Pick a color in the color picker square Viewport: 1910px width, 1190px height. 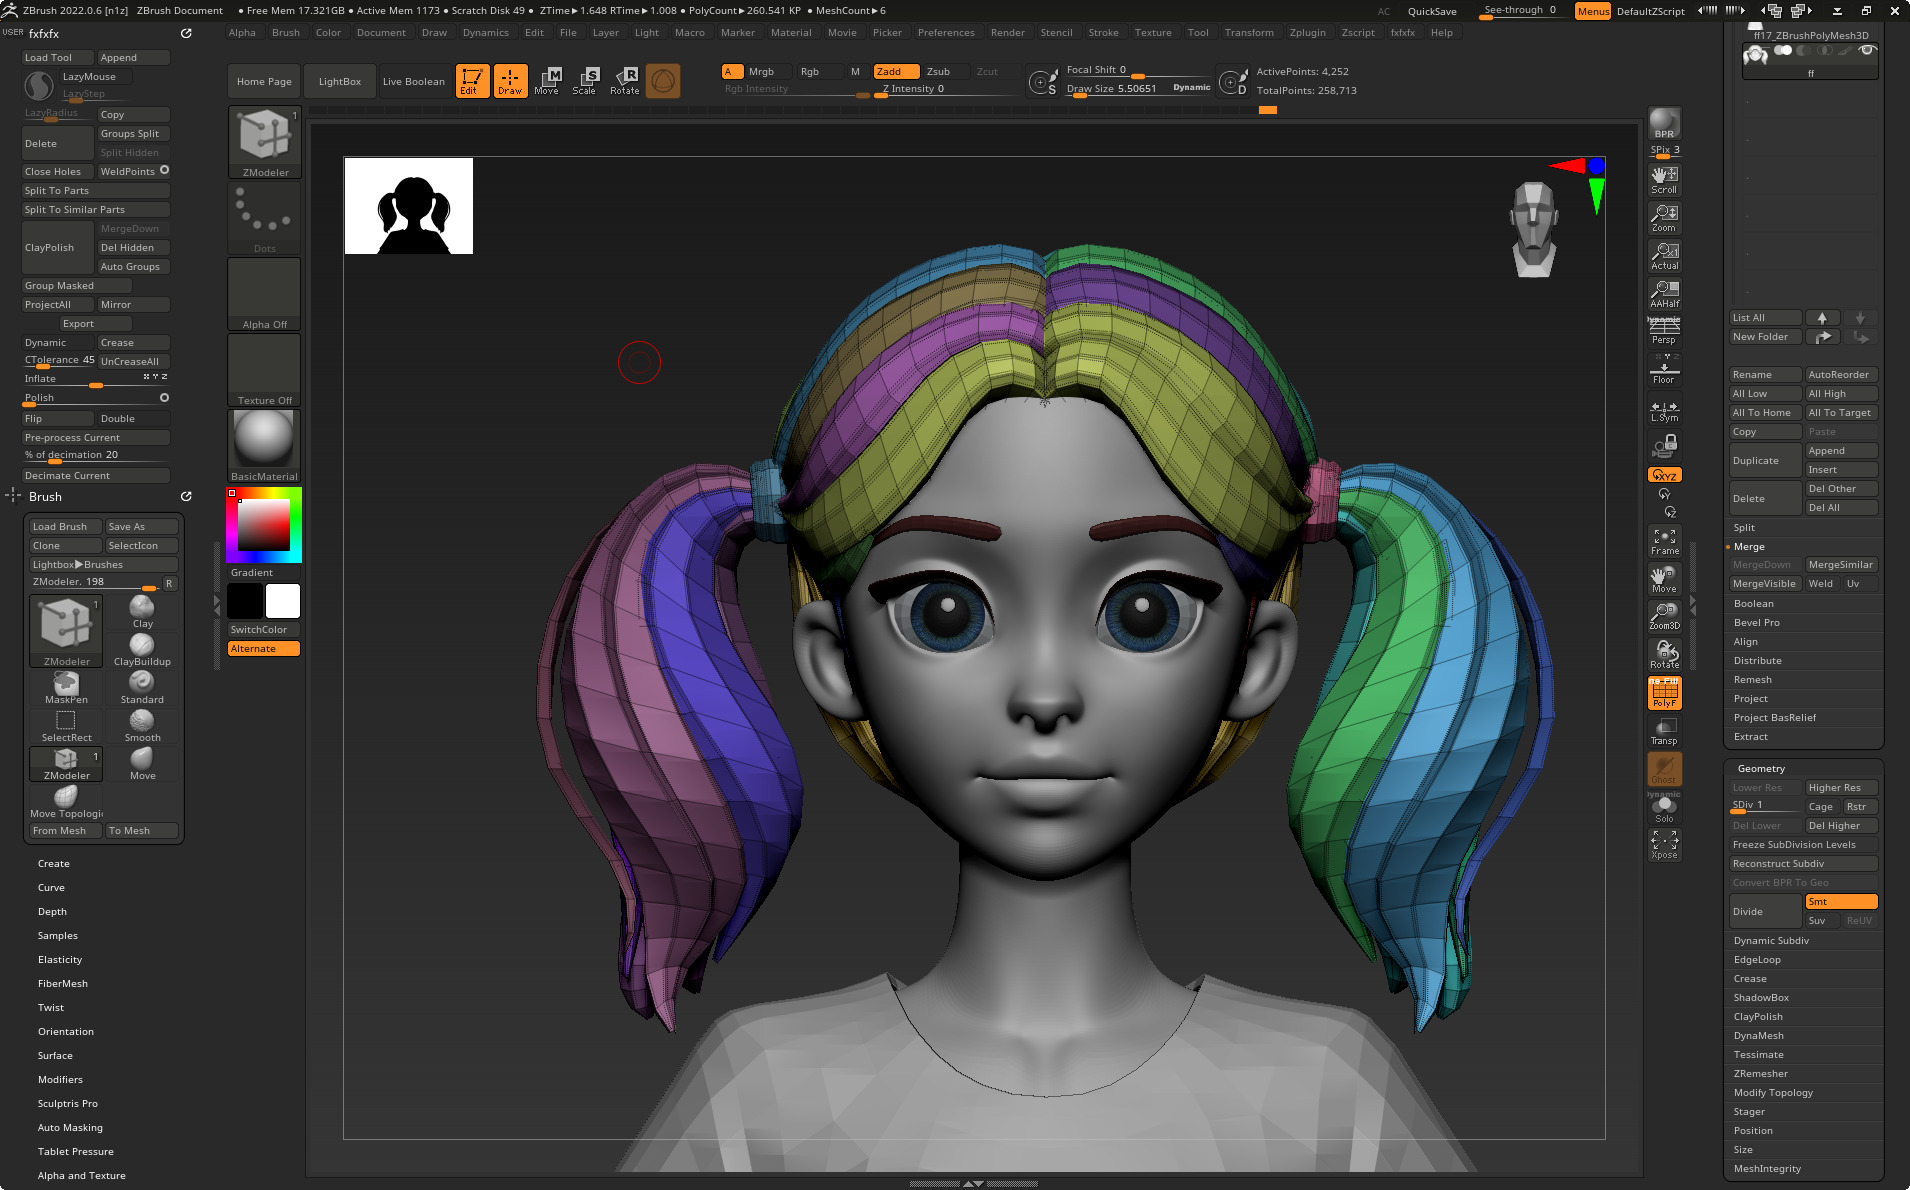(264, 524)
